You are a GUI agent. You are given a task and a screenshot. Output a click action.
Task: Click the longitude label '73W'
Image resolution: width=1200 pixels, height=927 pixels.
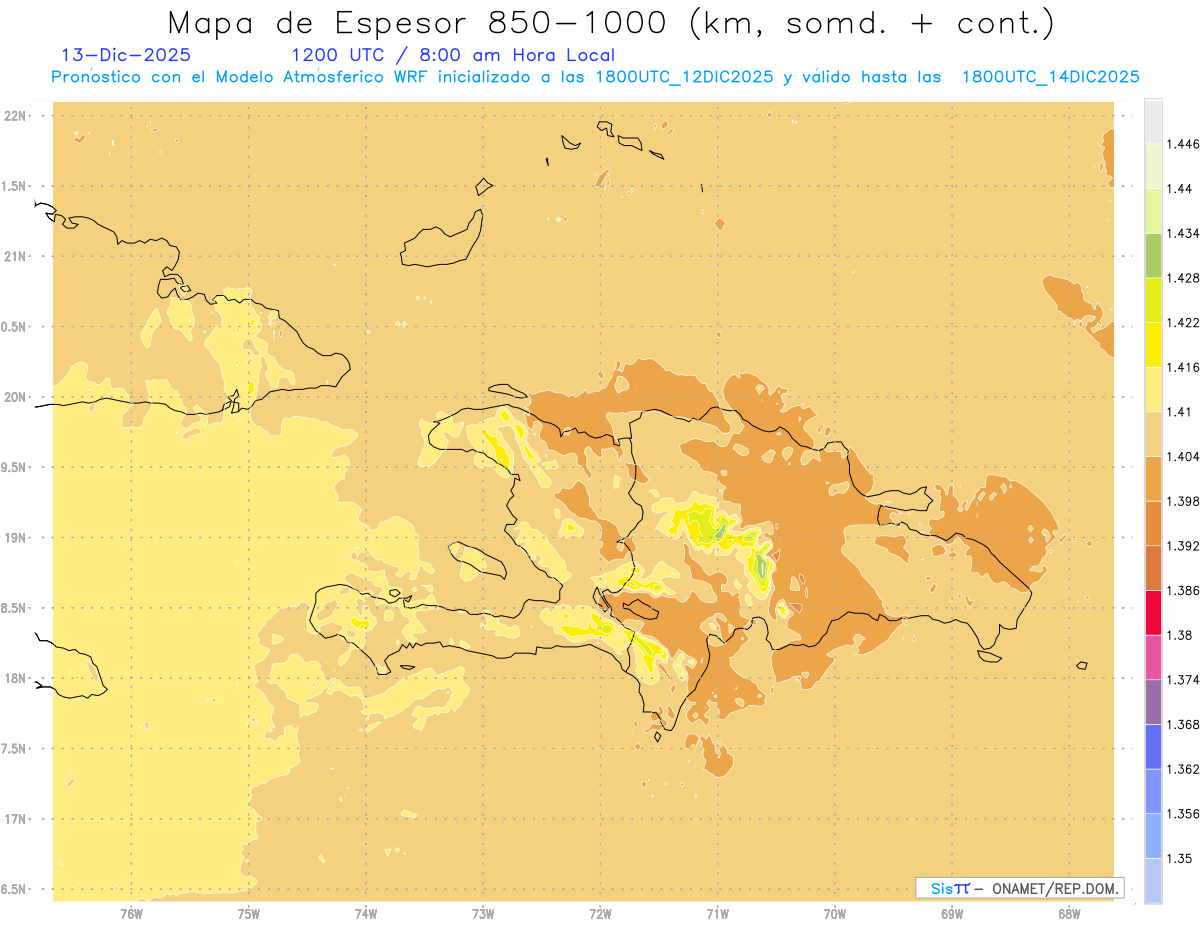[x=483, y=914]
